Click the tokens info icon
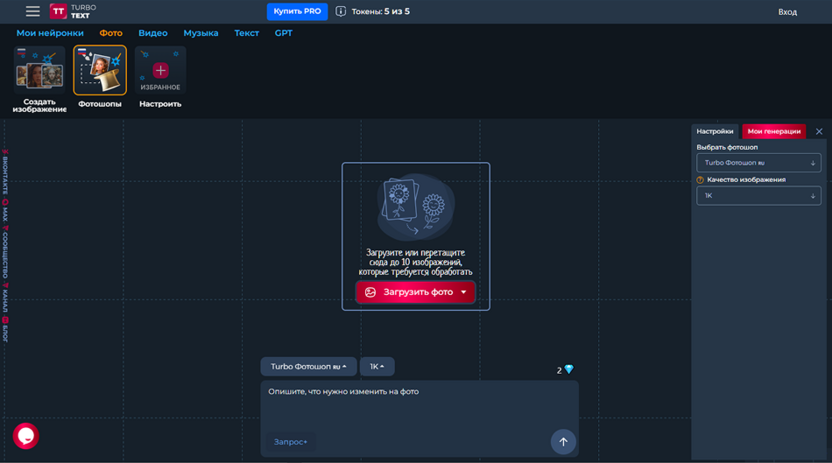The width and height of the screenshot is (832, 463). 341,12
